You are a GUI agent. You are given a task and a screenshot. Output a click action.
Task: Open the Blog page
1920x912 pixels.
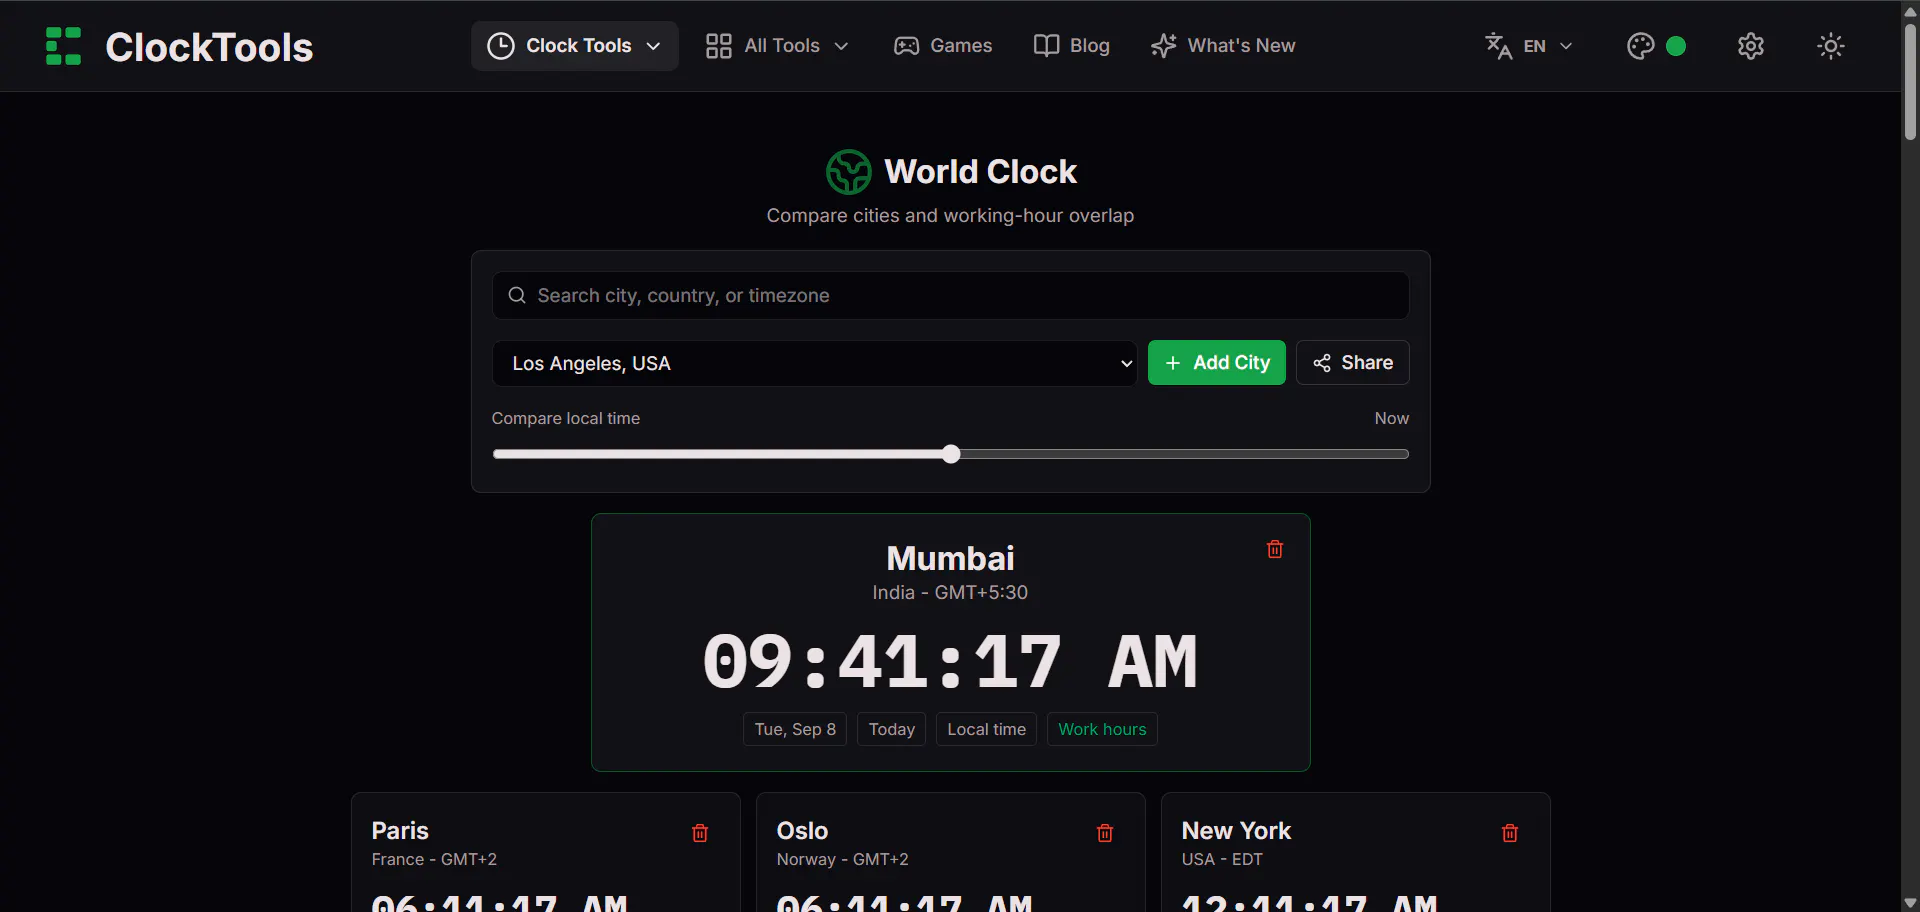click(x=1072, y=46)
